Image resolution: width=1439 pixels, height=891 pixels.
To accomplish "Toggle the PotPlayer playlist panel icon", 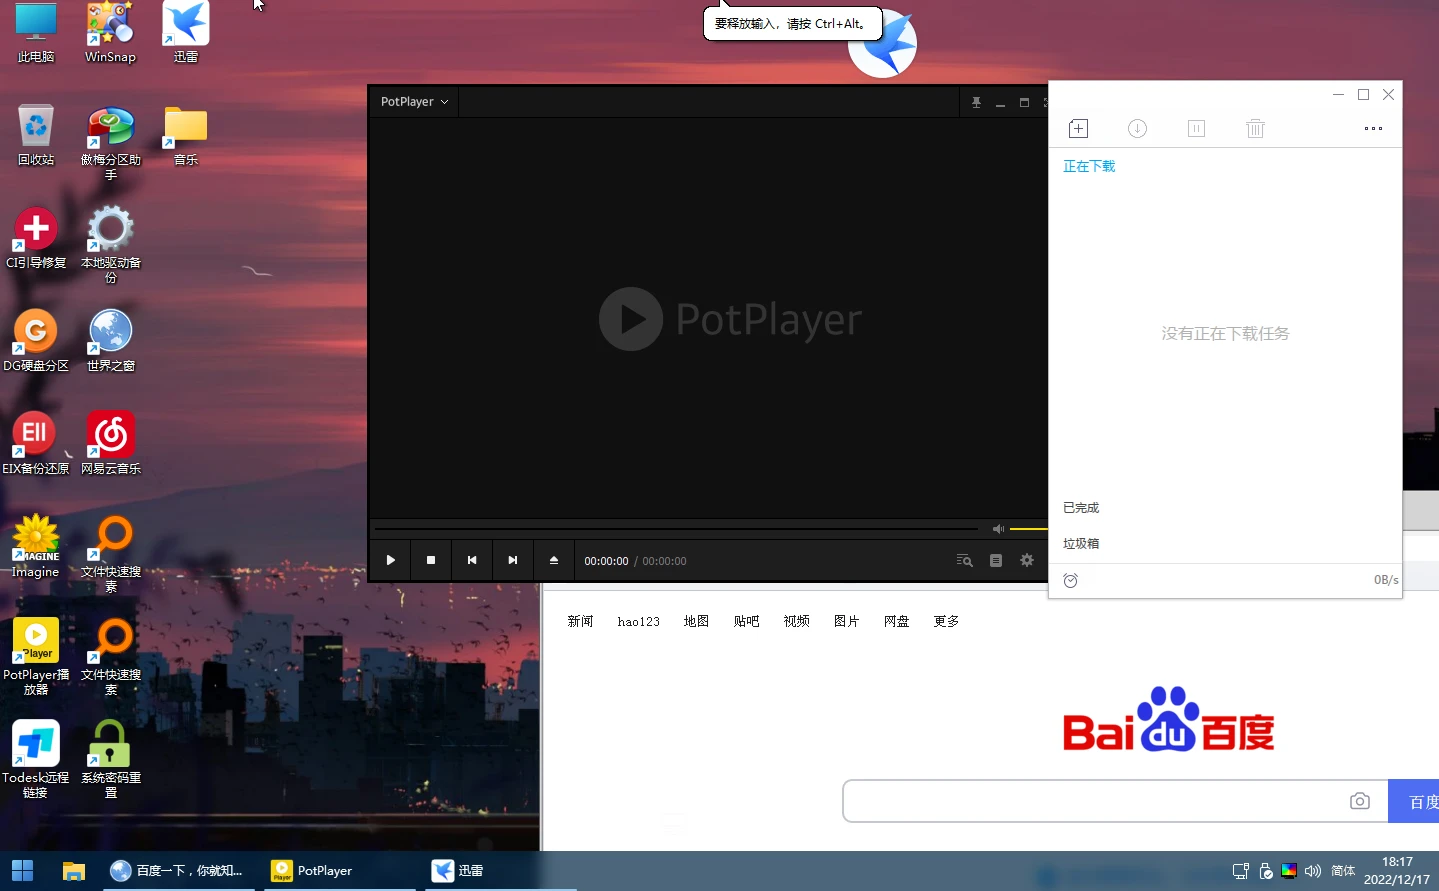I will point(996,560).
